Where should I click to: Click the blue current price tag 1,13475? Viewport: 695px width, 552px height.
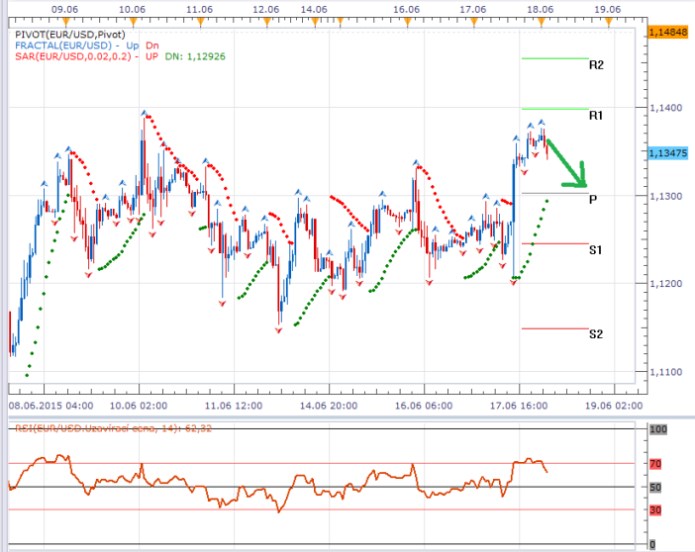[x=666, y=153]
